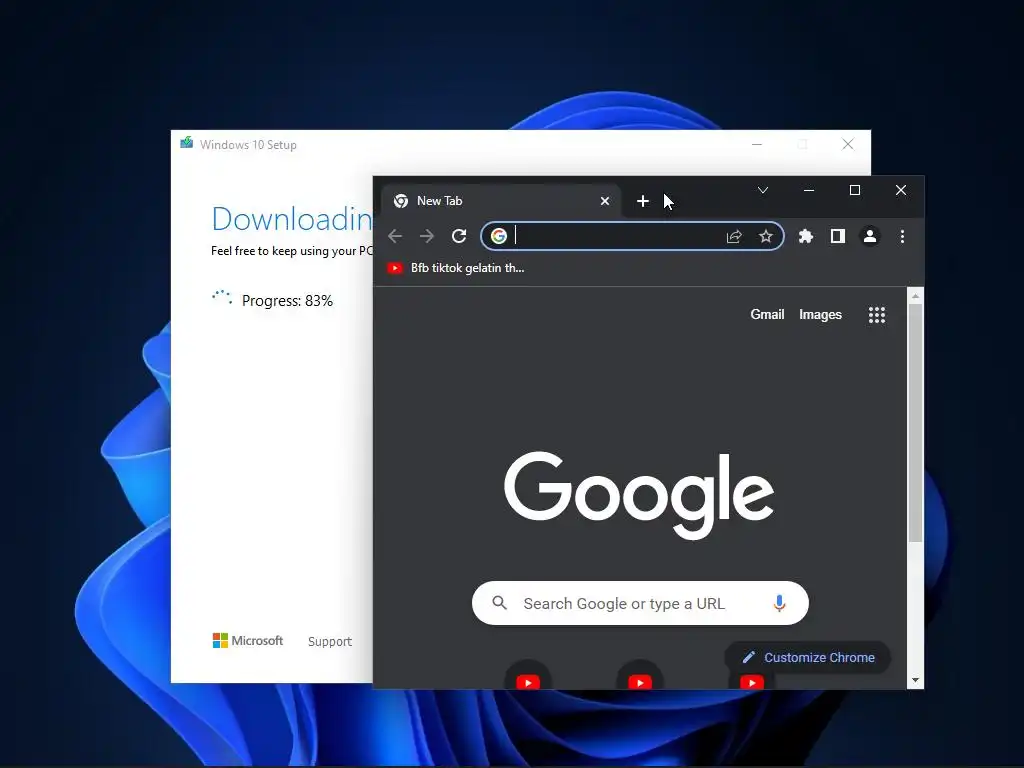
Task: Open Chrome three-dot menu
Action: pos(903,236)
